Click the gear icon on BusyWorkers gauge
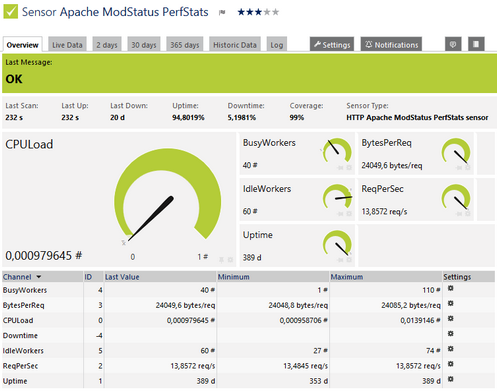The image size is (497, 391). coord(349,168)
